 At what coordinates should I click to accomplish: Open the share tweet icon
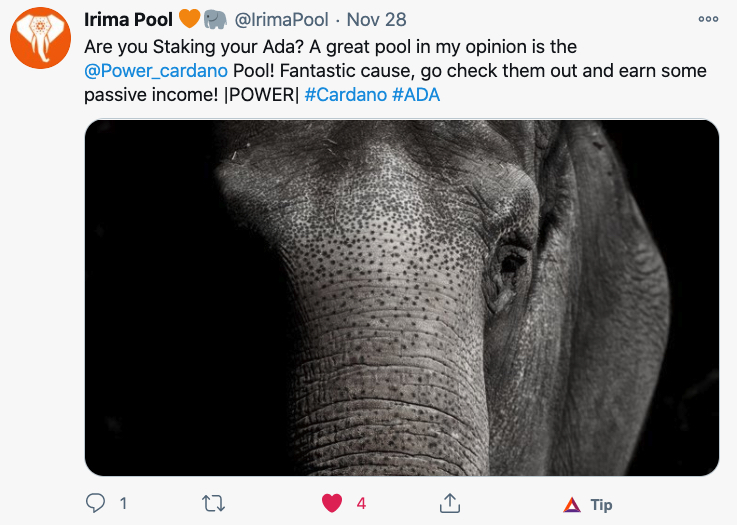coord(450,503)
